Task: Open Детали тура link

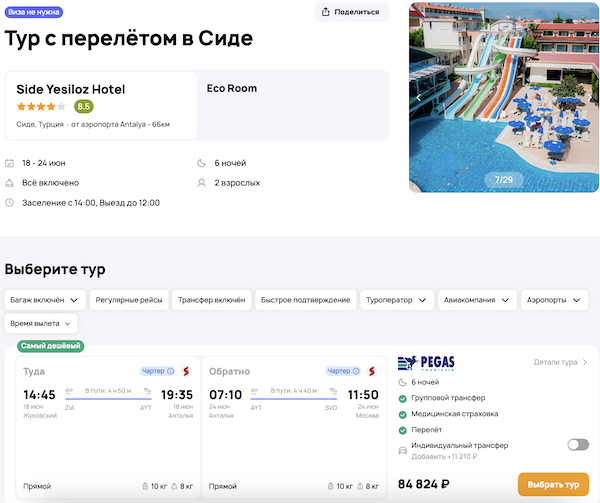Action: (x=560, y=362)
